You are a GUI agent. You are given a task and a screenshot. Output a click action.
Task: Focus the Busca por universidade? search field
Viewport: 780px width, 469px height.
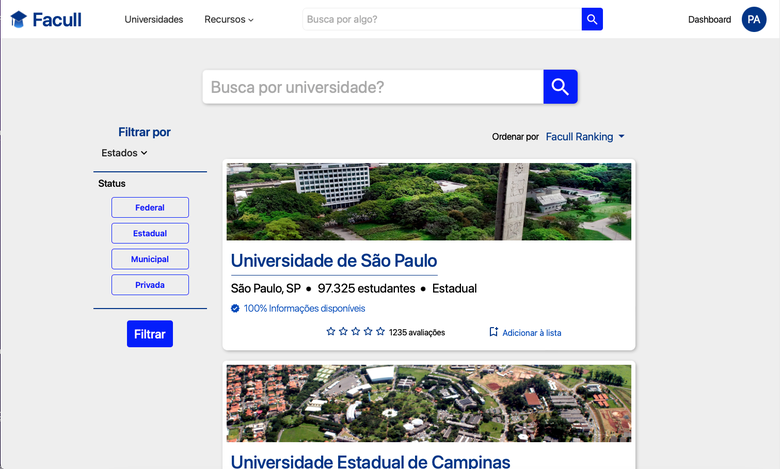pos(373,87)
